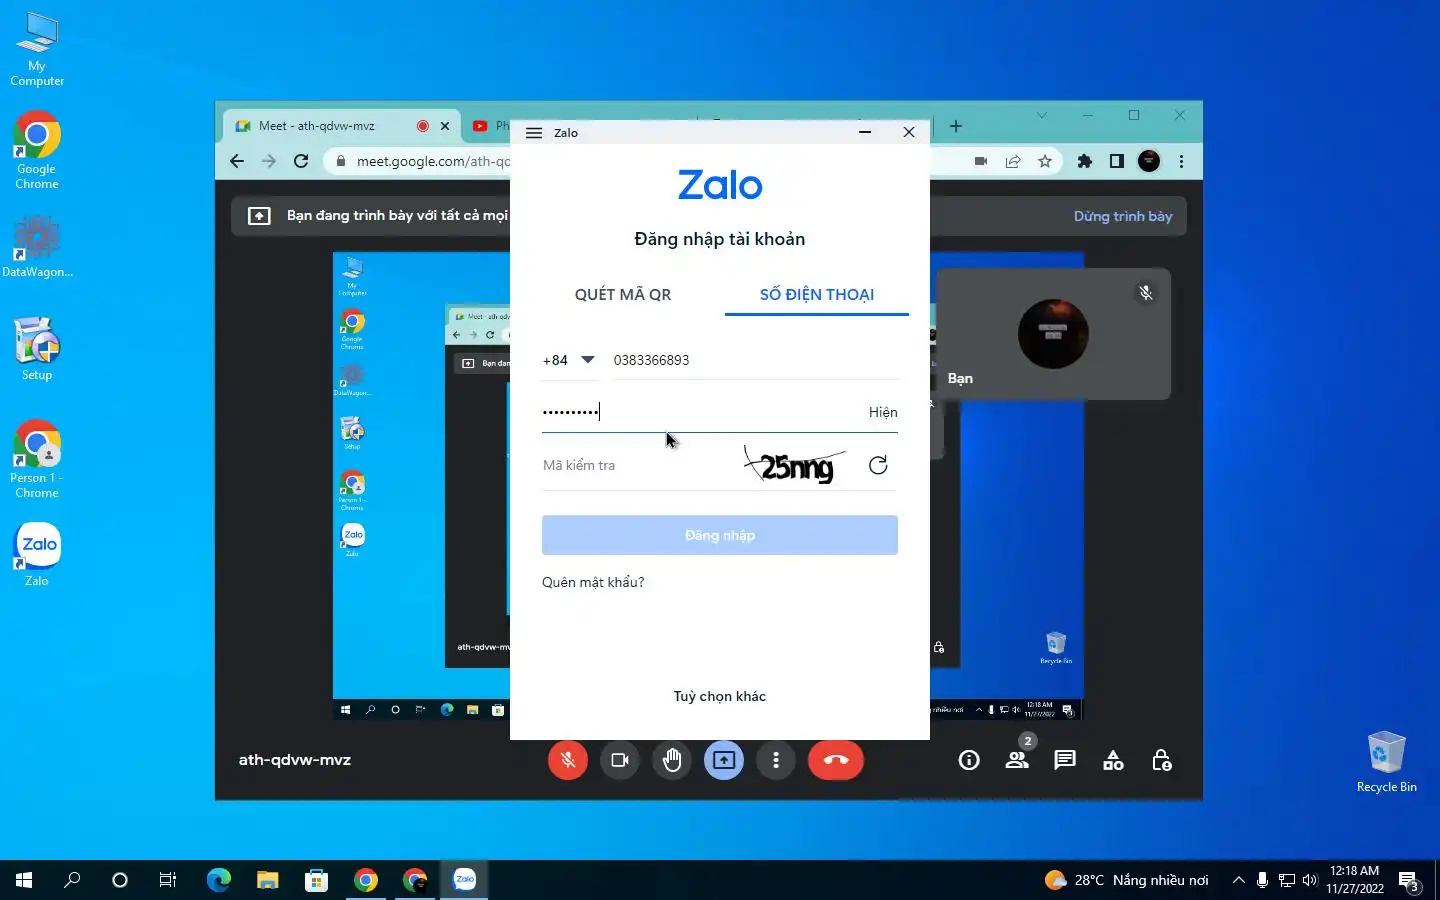Select Person 1 - Chrome desktop shortcut

(37, 459)
